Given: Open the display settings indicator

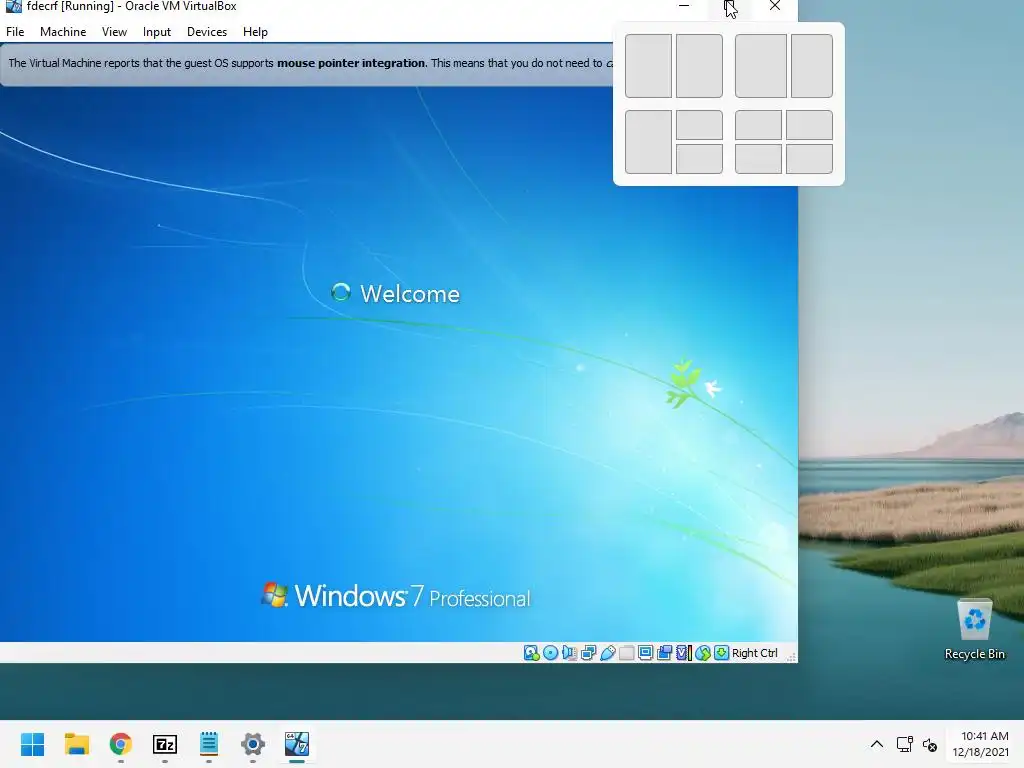Looking at the screenshot, I should point(645,653).
